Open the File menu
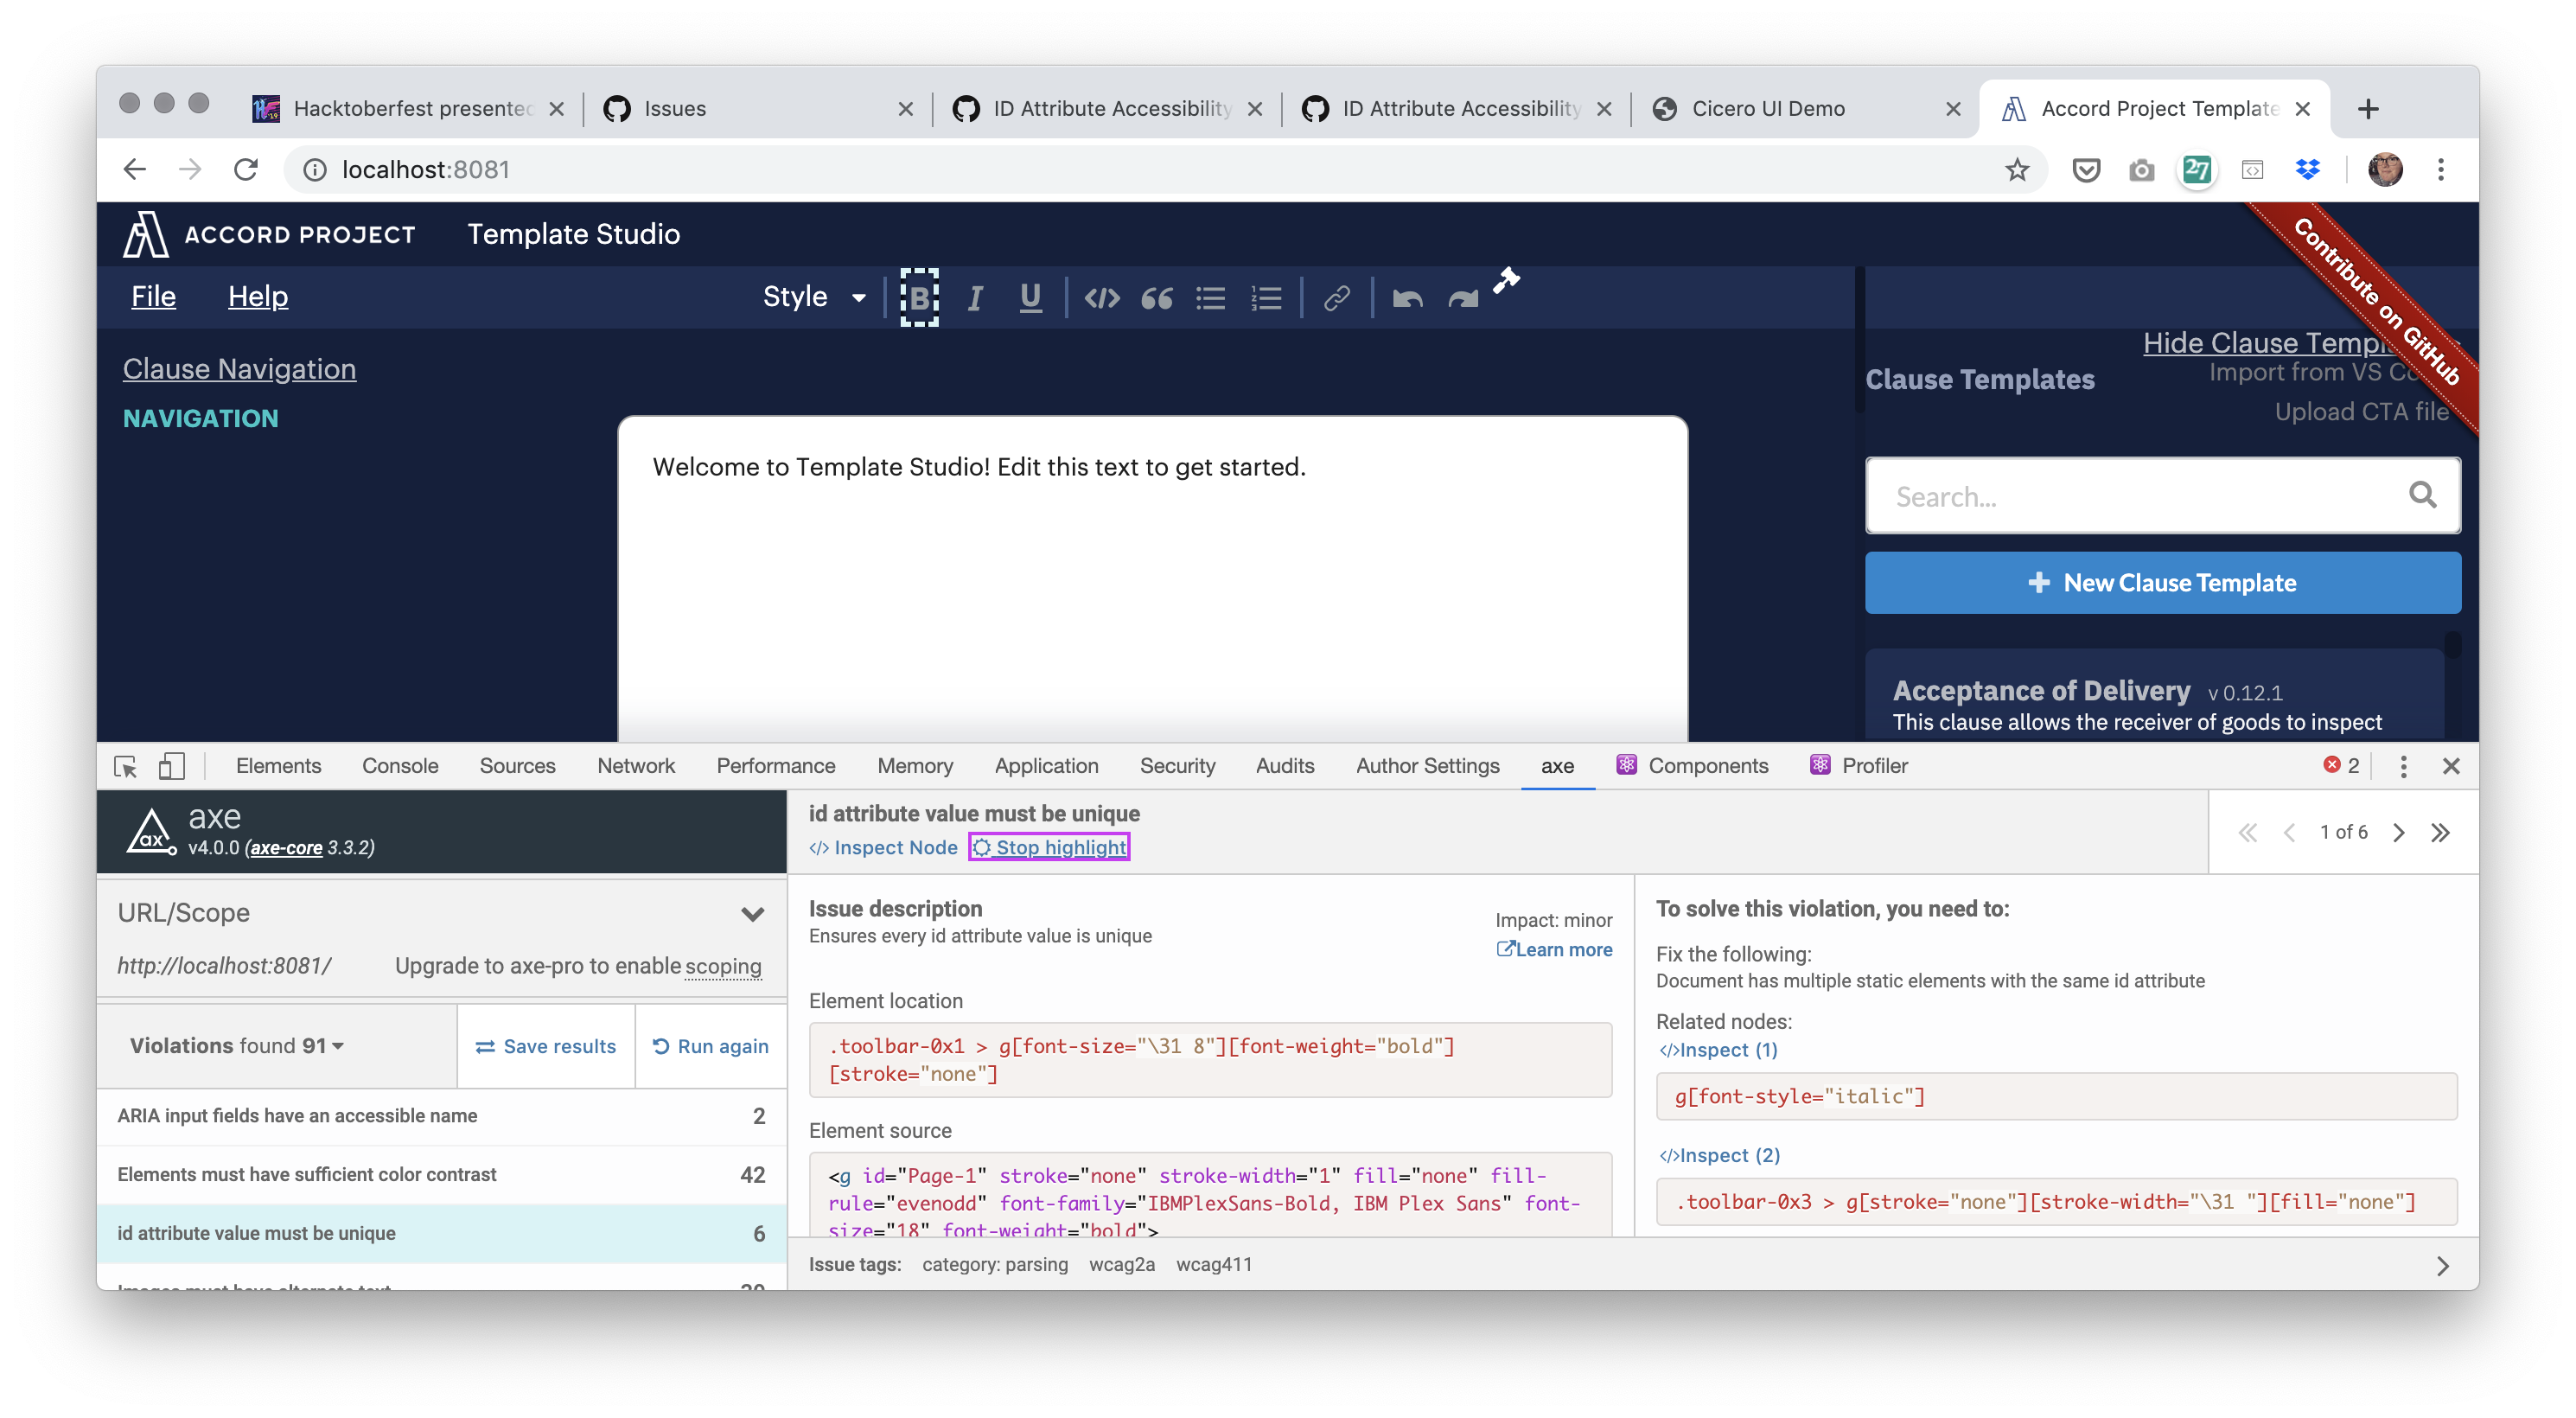This screenshot has width=2576, height=1418. 153,296
